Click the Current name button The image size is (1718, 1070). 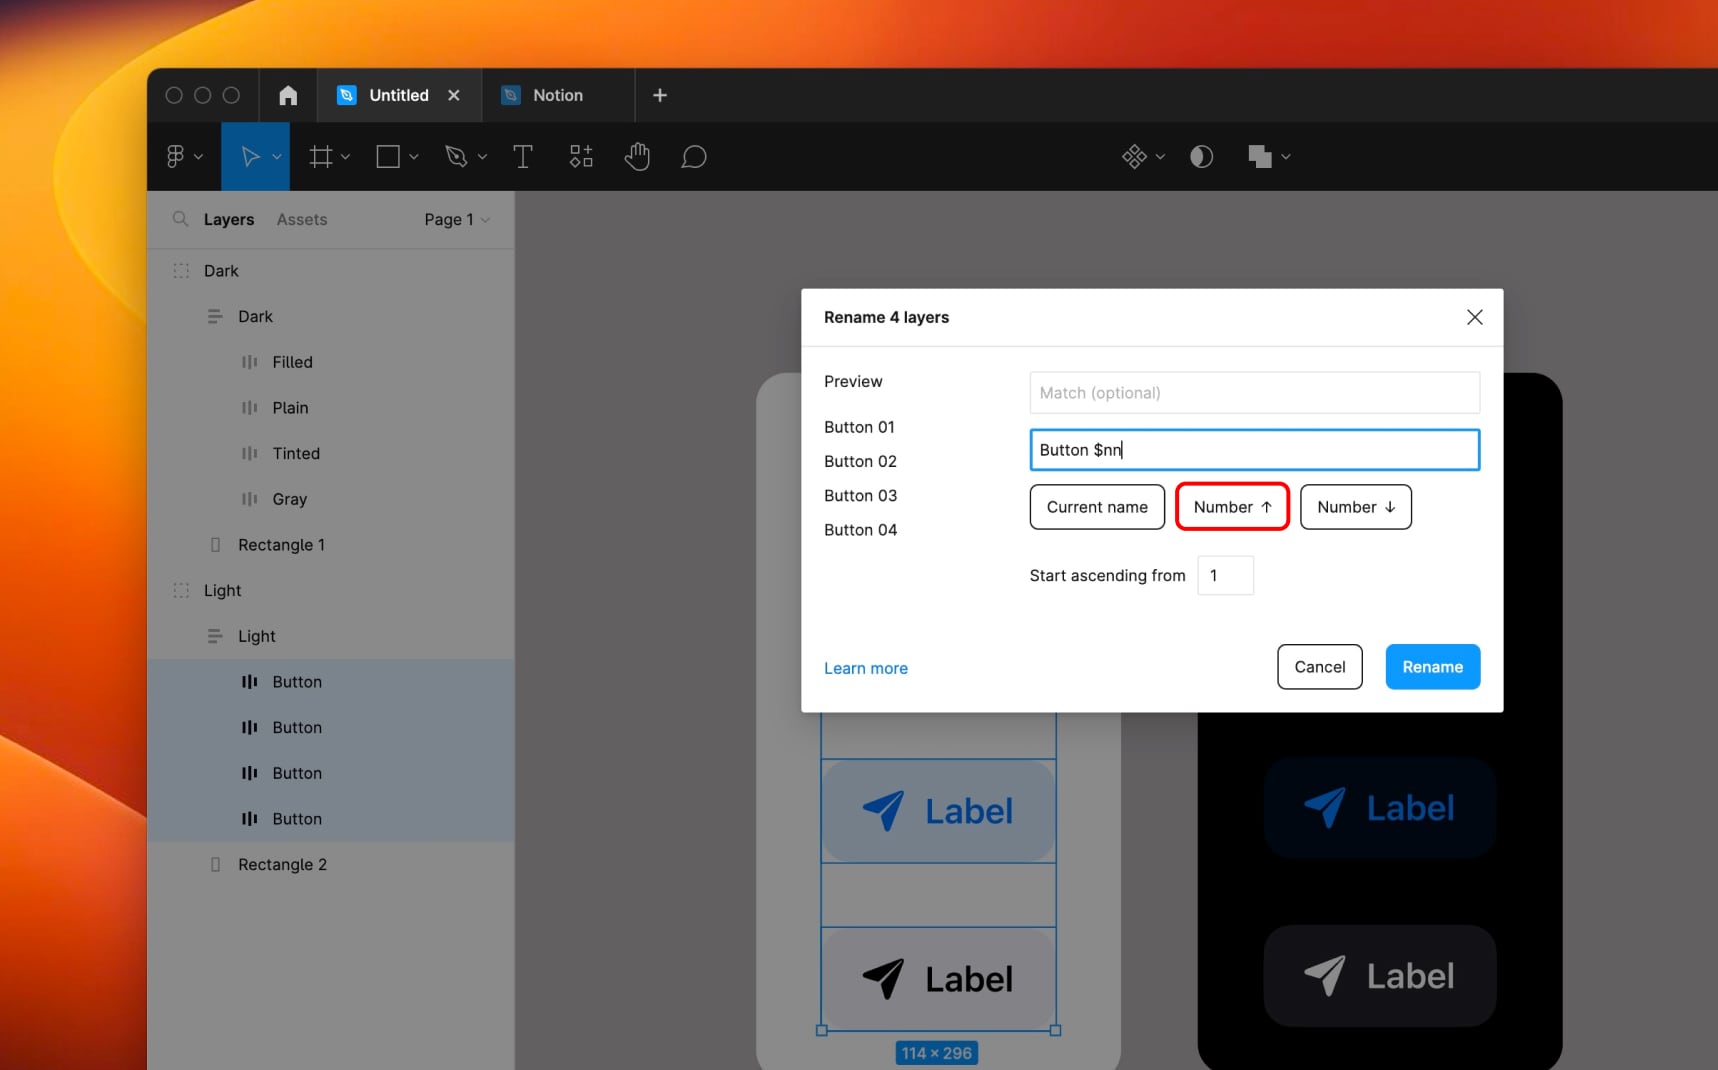[1097, 507]
